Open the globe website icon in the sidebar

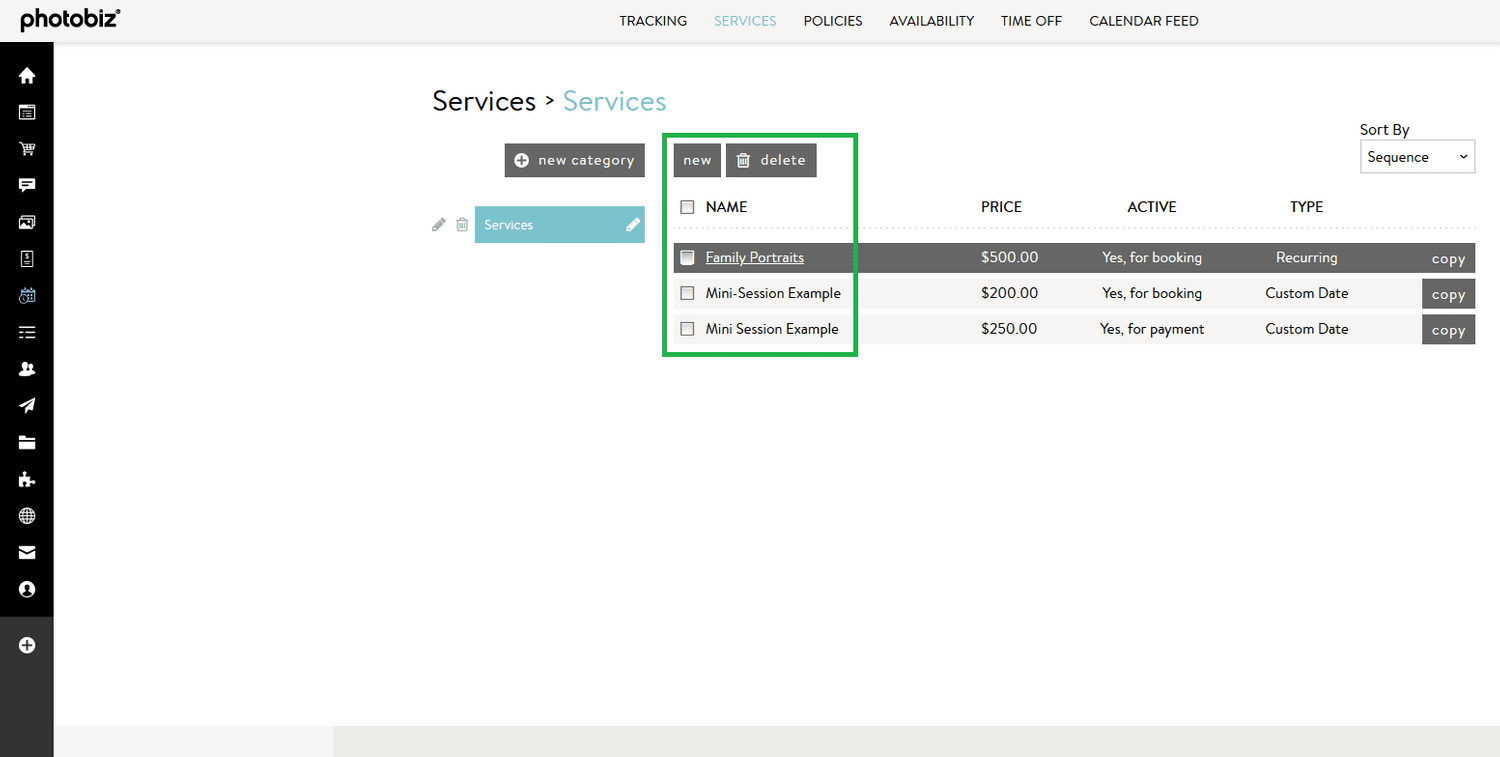27,515
